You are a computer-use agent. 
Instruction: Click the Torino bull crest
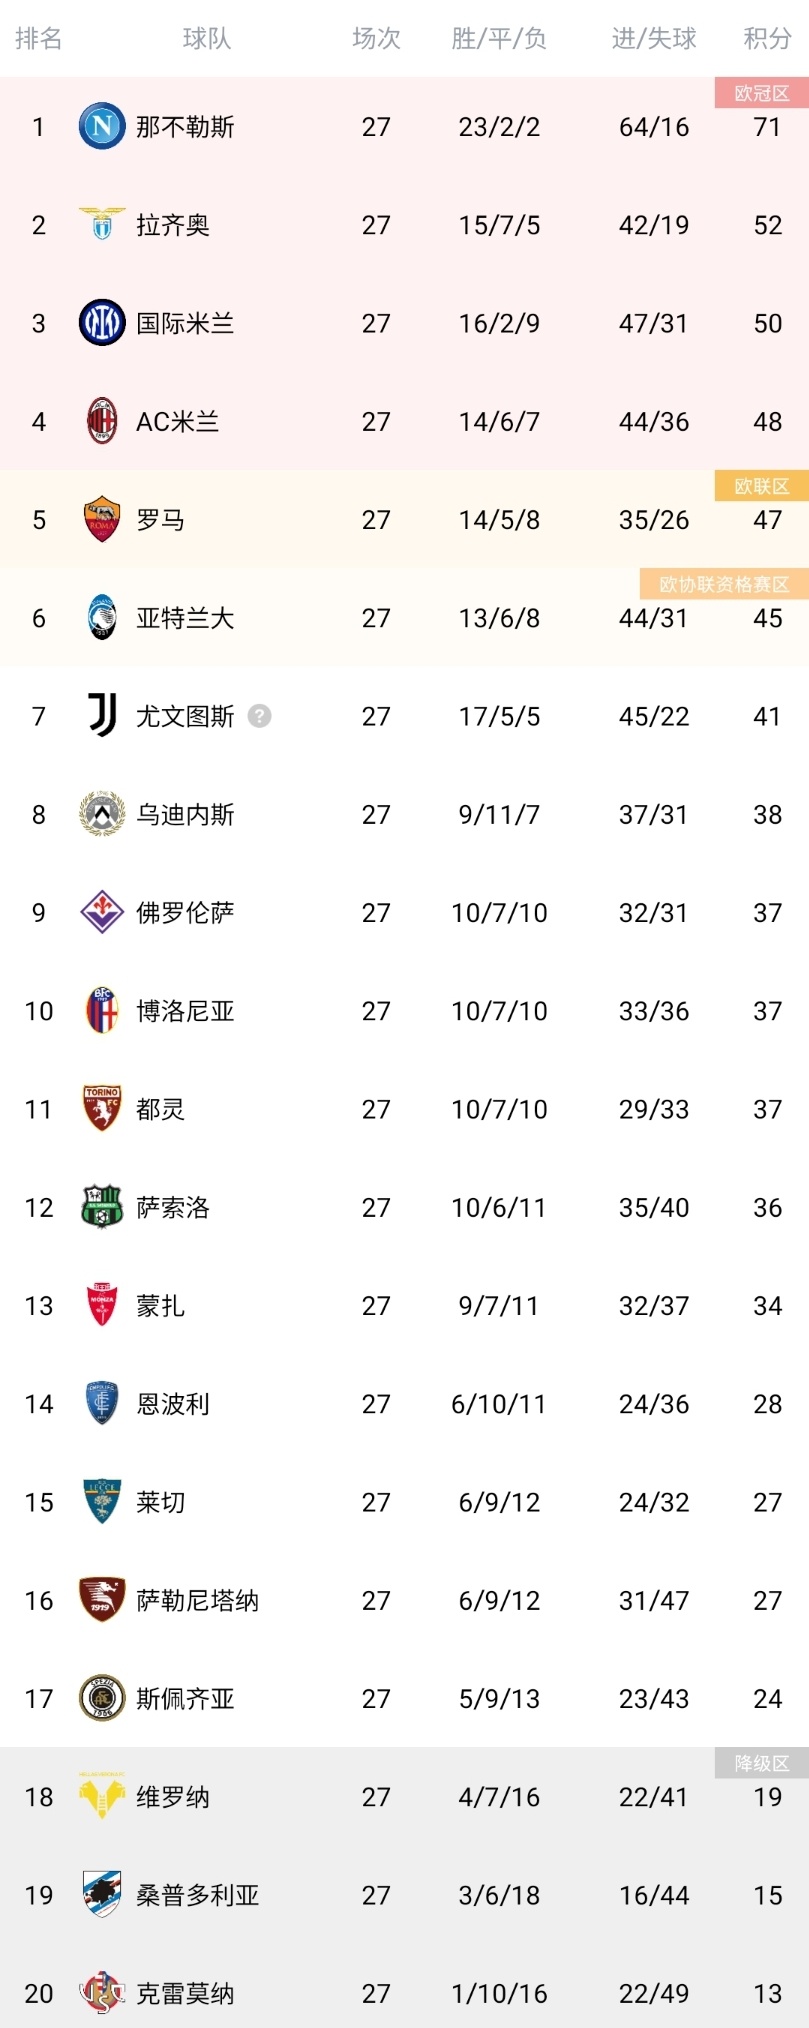tap(102, 1109)
